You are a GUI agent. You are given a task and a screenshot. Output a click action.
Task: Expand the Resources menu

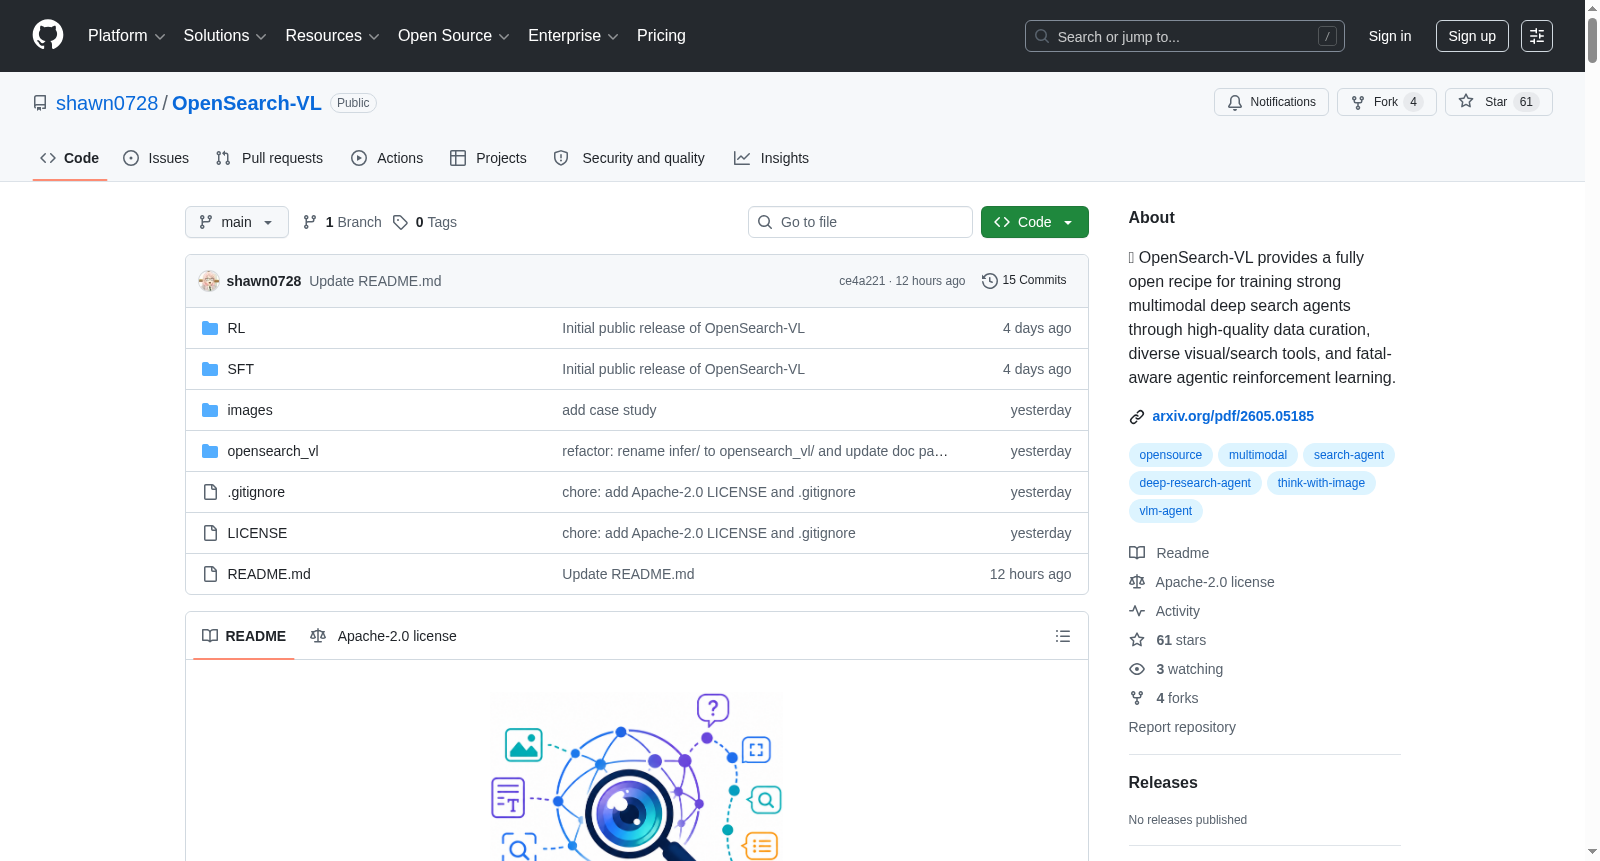pyautogui.click(x=333, y=36)
